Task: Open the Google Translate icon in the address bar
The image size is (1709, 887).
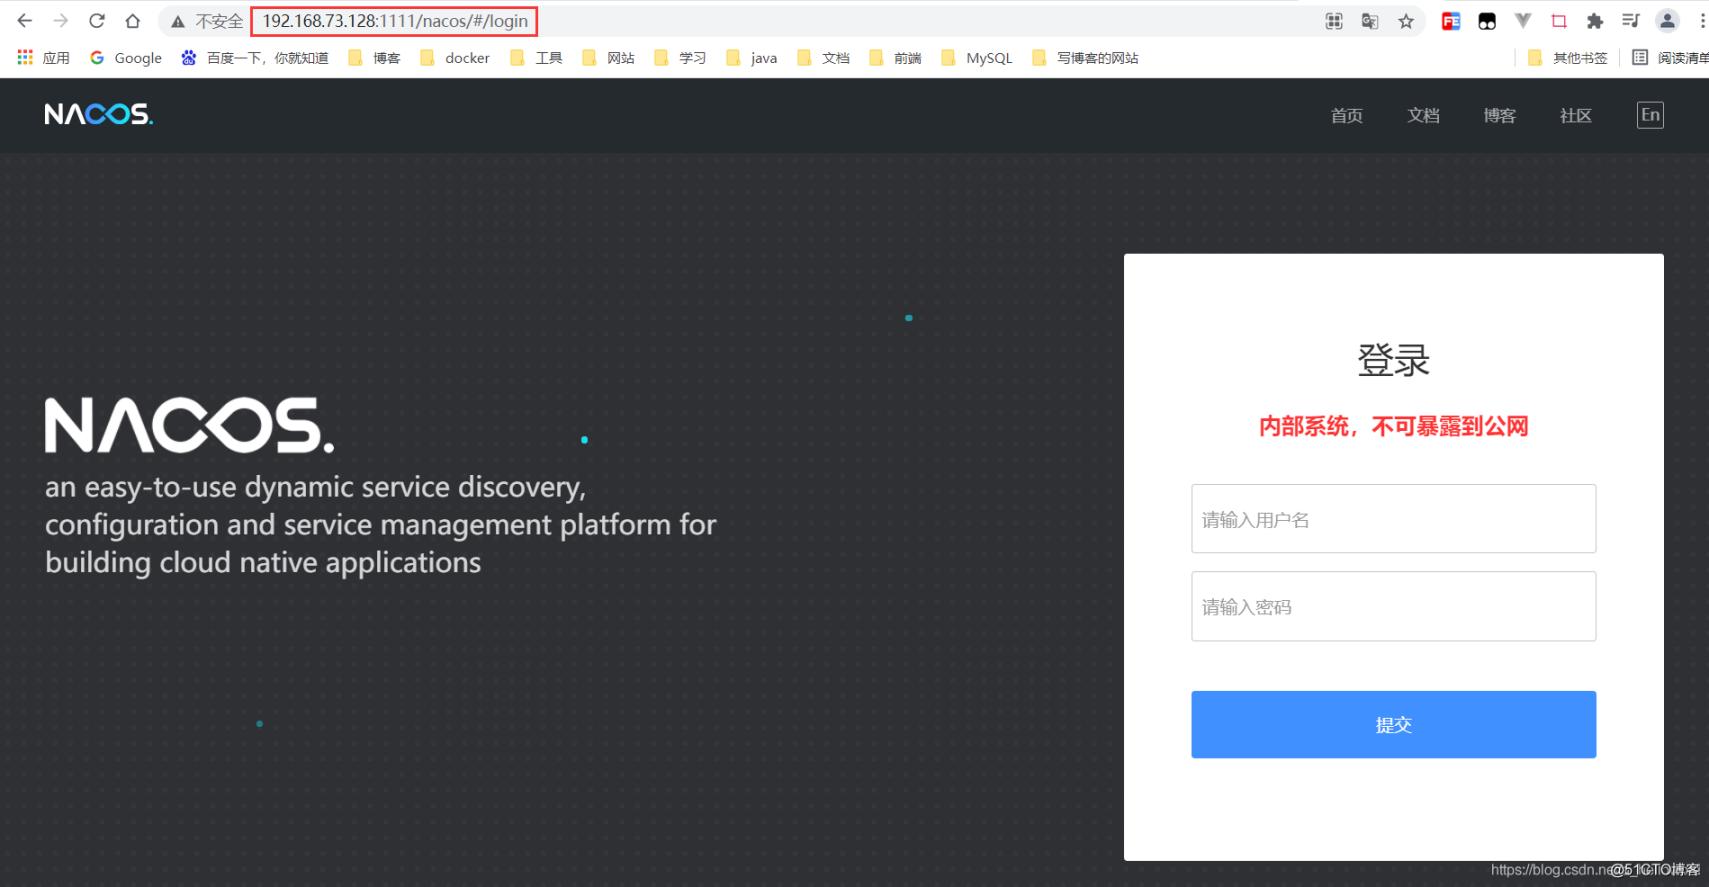Action: 1370,21
